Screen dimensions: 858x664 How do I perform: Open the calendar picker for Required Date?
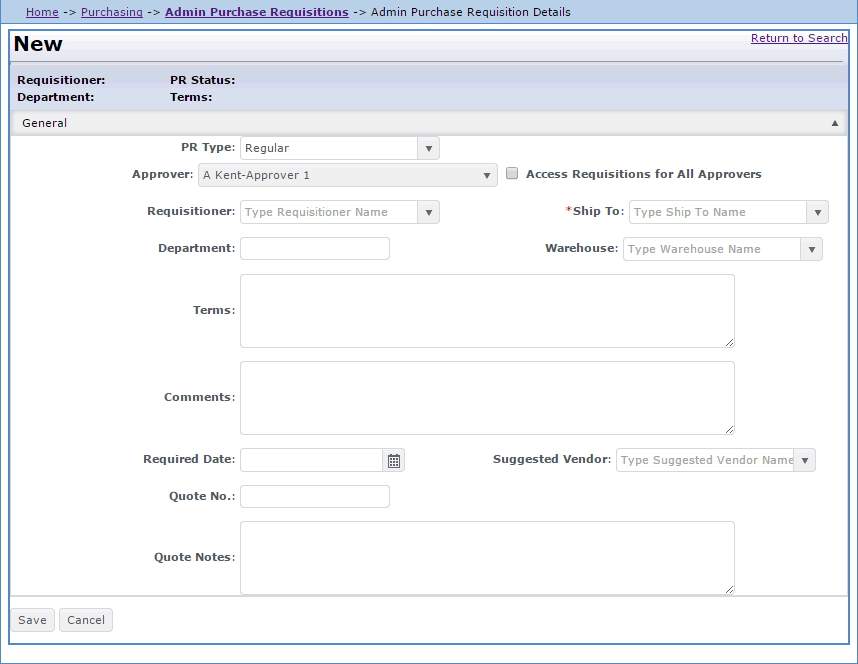pyautogui.click(x=393, y=460)
